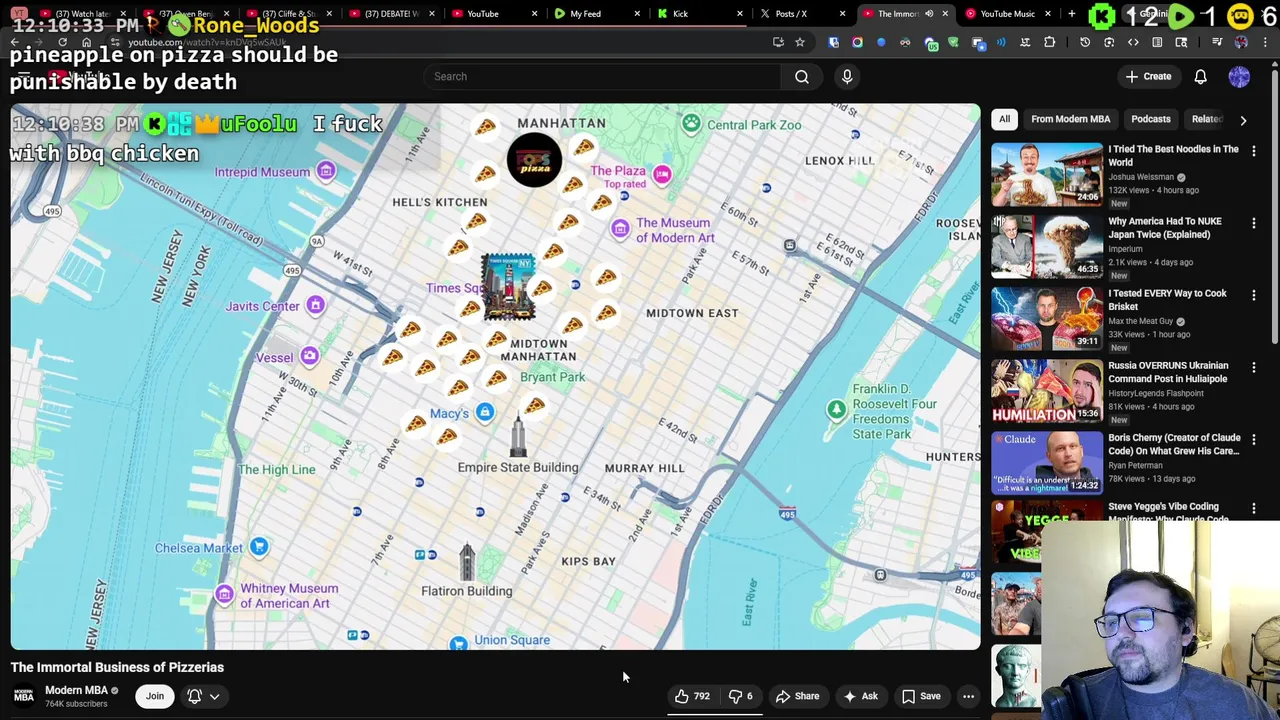Click the Join membership button

click(155, 696)
